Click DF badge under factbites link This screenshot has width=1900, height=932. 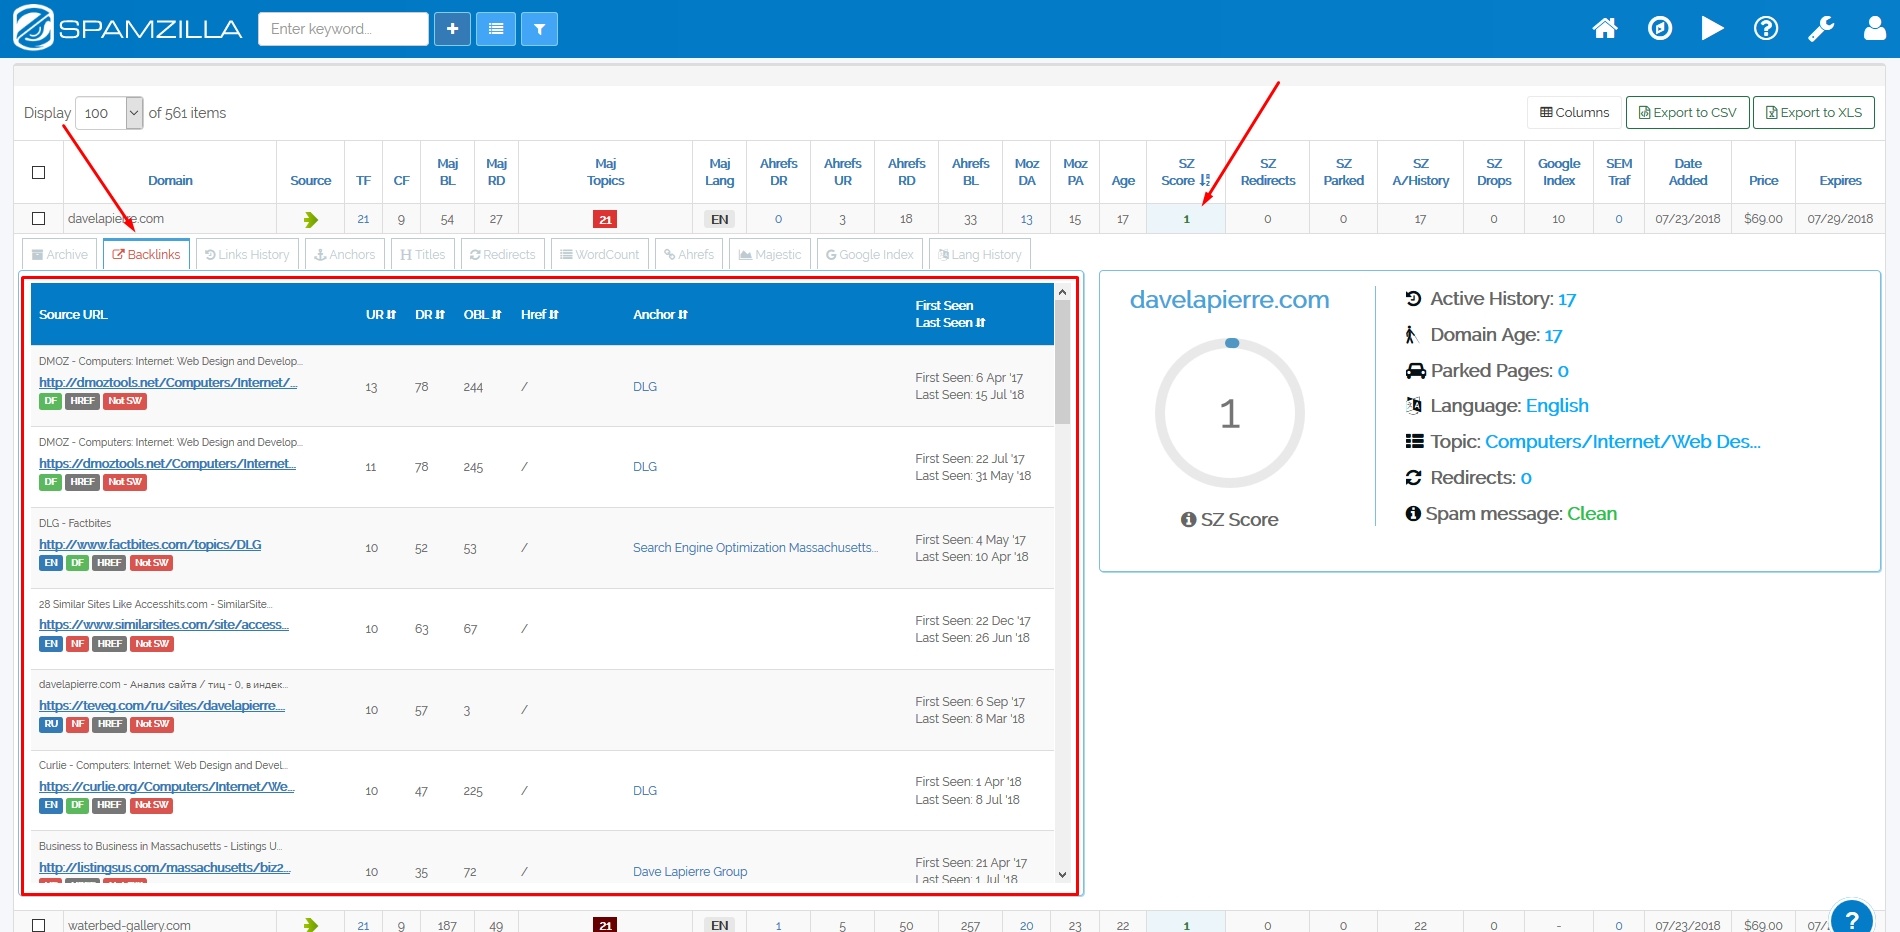click(x=78, y=563)
